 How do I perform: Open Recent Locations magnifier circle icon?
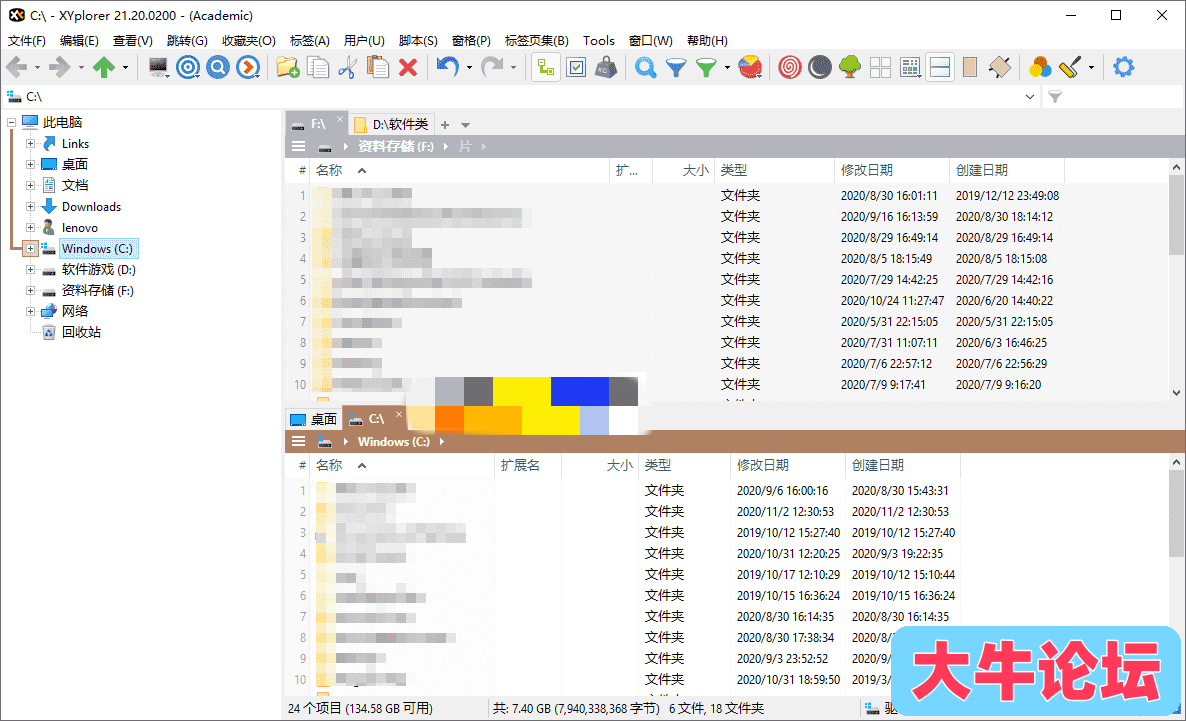[x=218, y=67]
